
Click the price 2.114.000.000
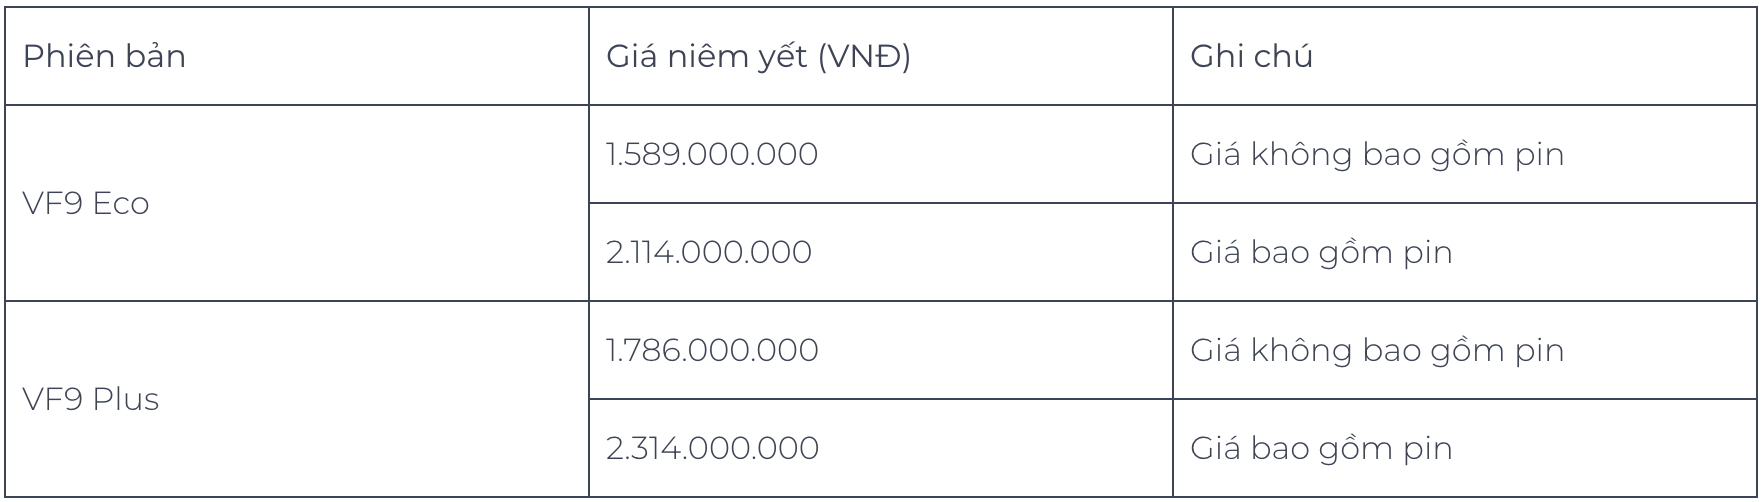tap(709, 252)
